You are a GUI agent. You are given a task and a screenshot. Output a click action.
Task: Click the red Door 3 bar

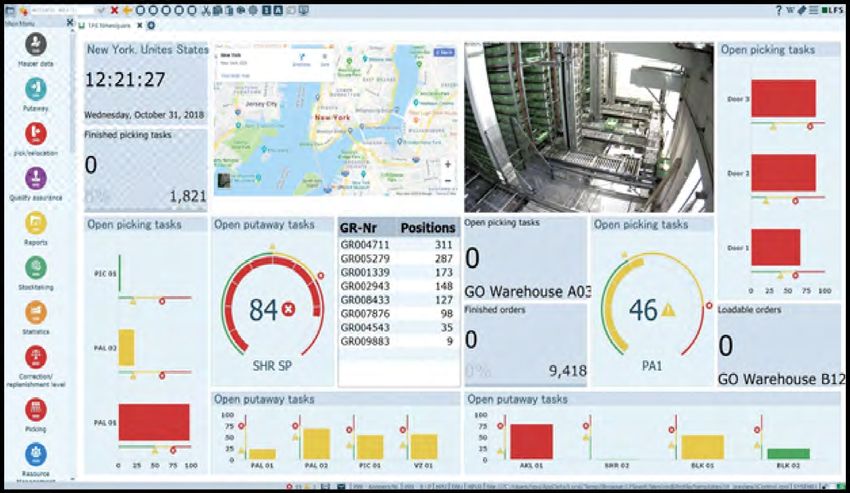pyautogui.click(x=783, y=99)
